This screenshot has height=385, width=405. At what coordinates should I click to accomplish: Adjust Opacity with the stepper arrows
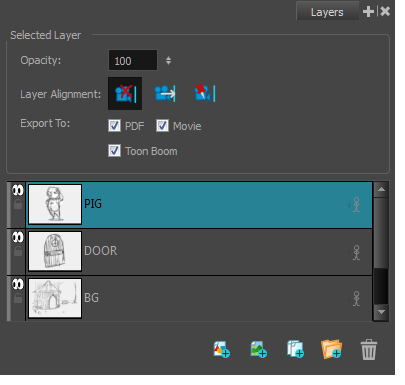pos(168,61)
